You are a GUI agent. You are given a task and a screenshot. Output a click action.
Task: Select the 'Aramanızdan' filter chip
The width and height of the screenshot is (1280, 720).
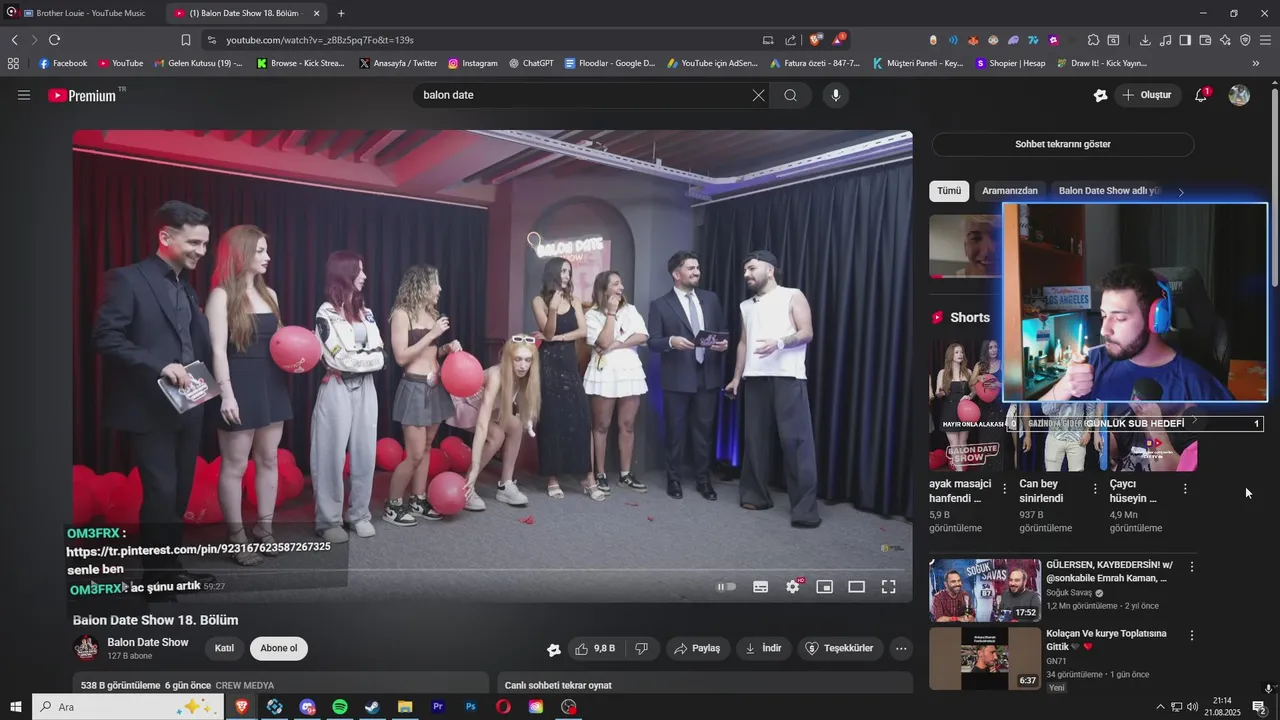(x=1010, y=191)
